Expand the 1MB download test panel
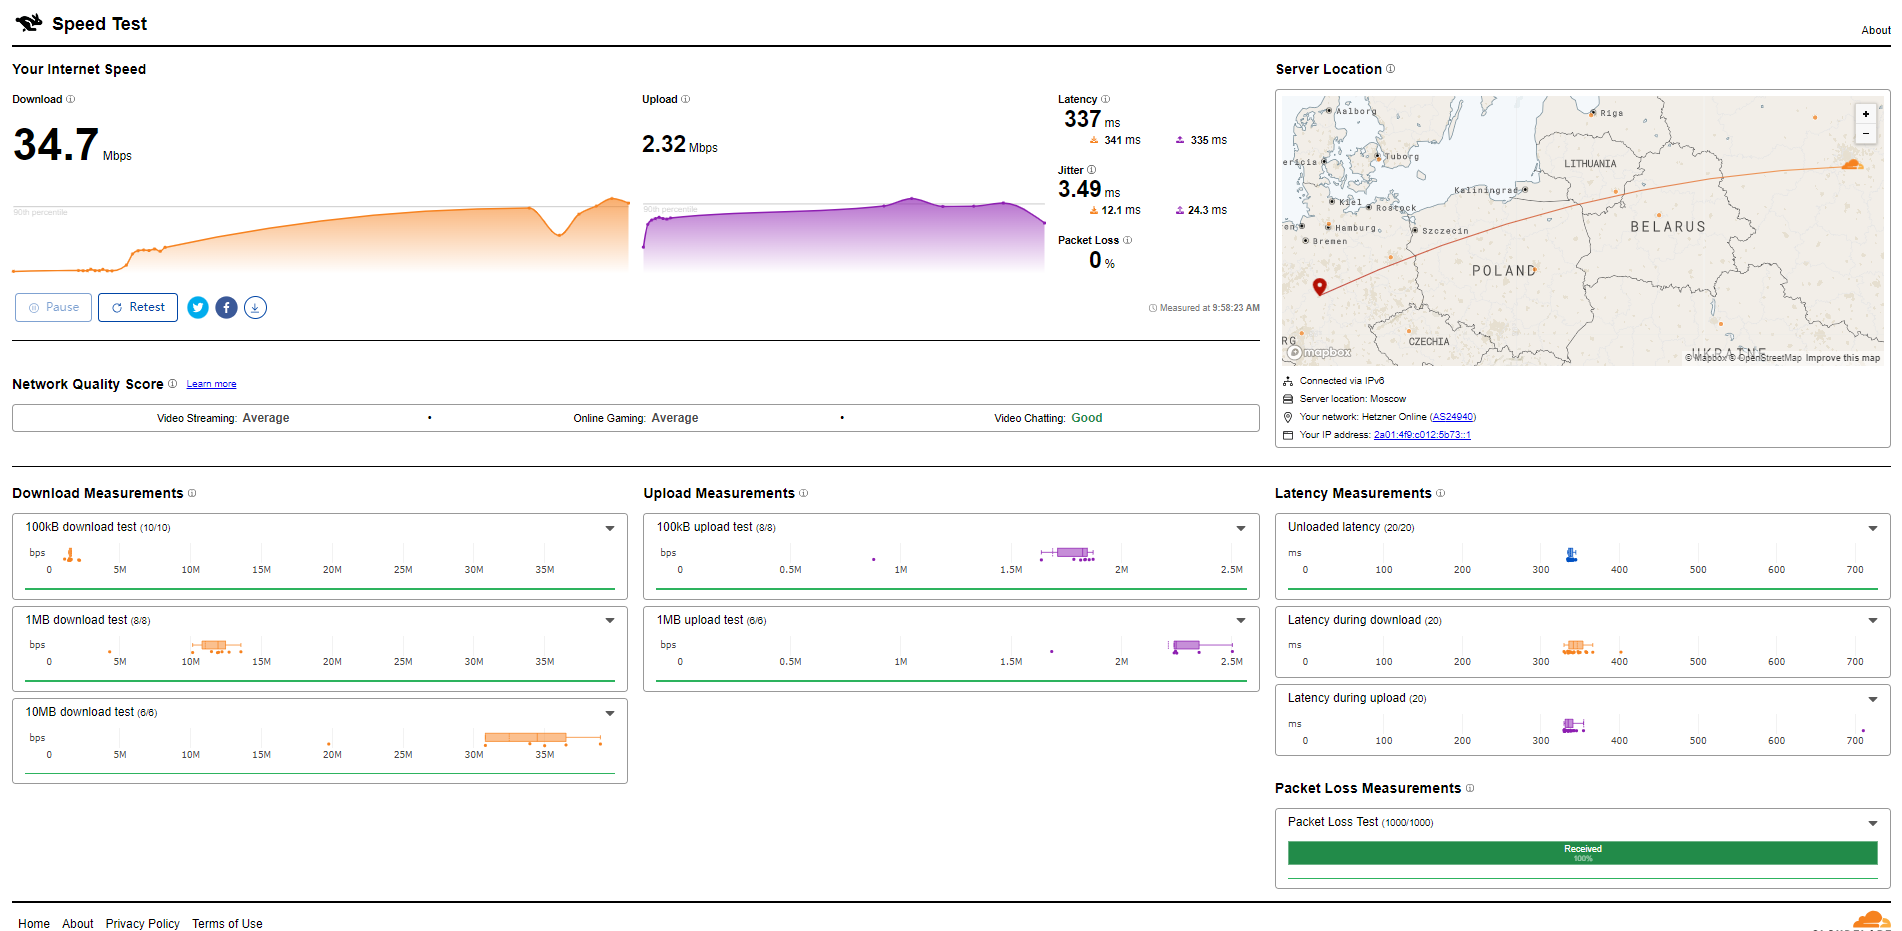The width and height of the screenshot is (1902, 931). tap(610, 621)
